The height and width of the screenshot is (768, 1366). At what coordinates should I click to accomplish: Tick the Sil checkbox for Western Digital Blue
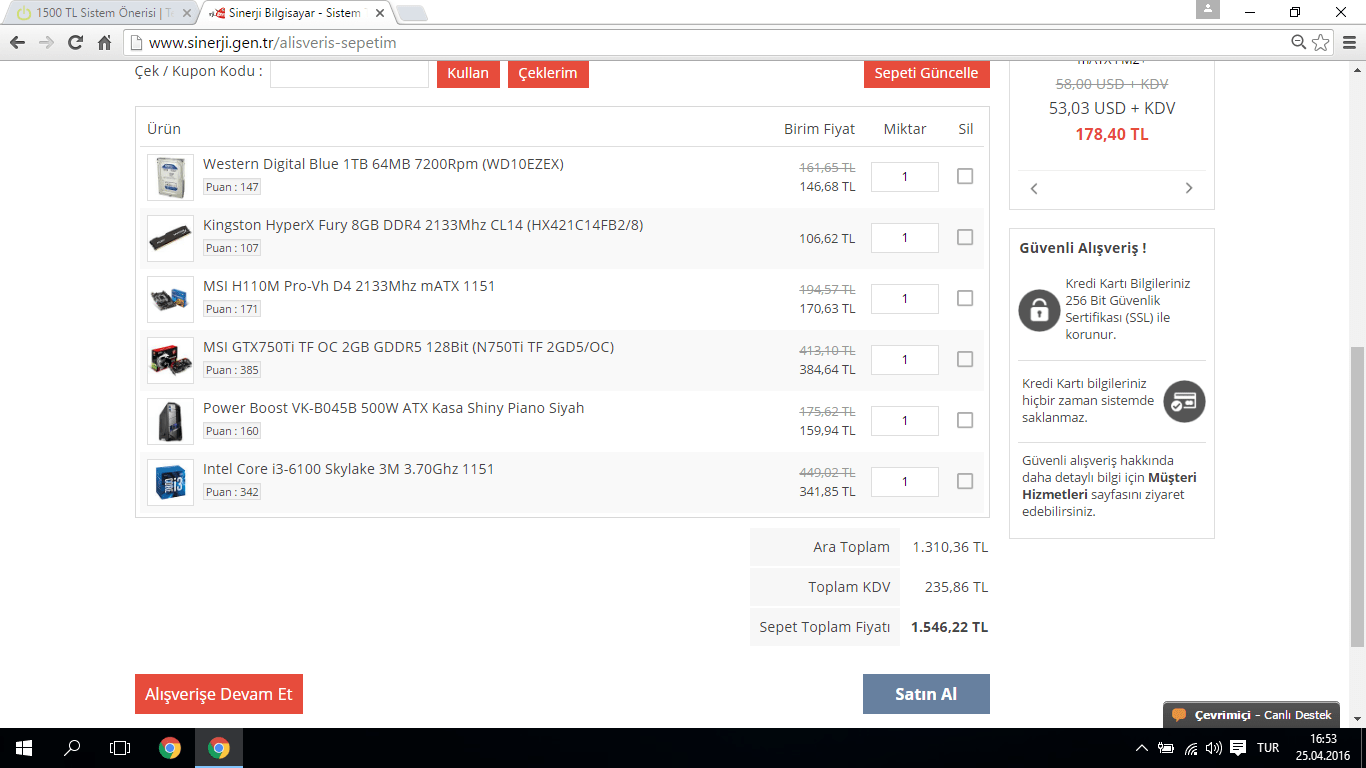(x=965, y=176)
